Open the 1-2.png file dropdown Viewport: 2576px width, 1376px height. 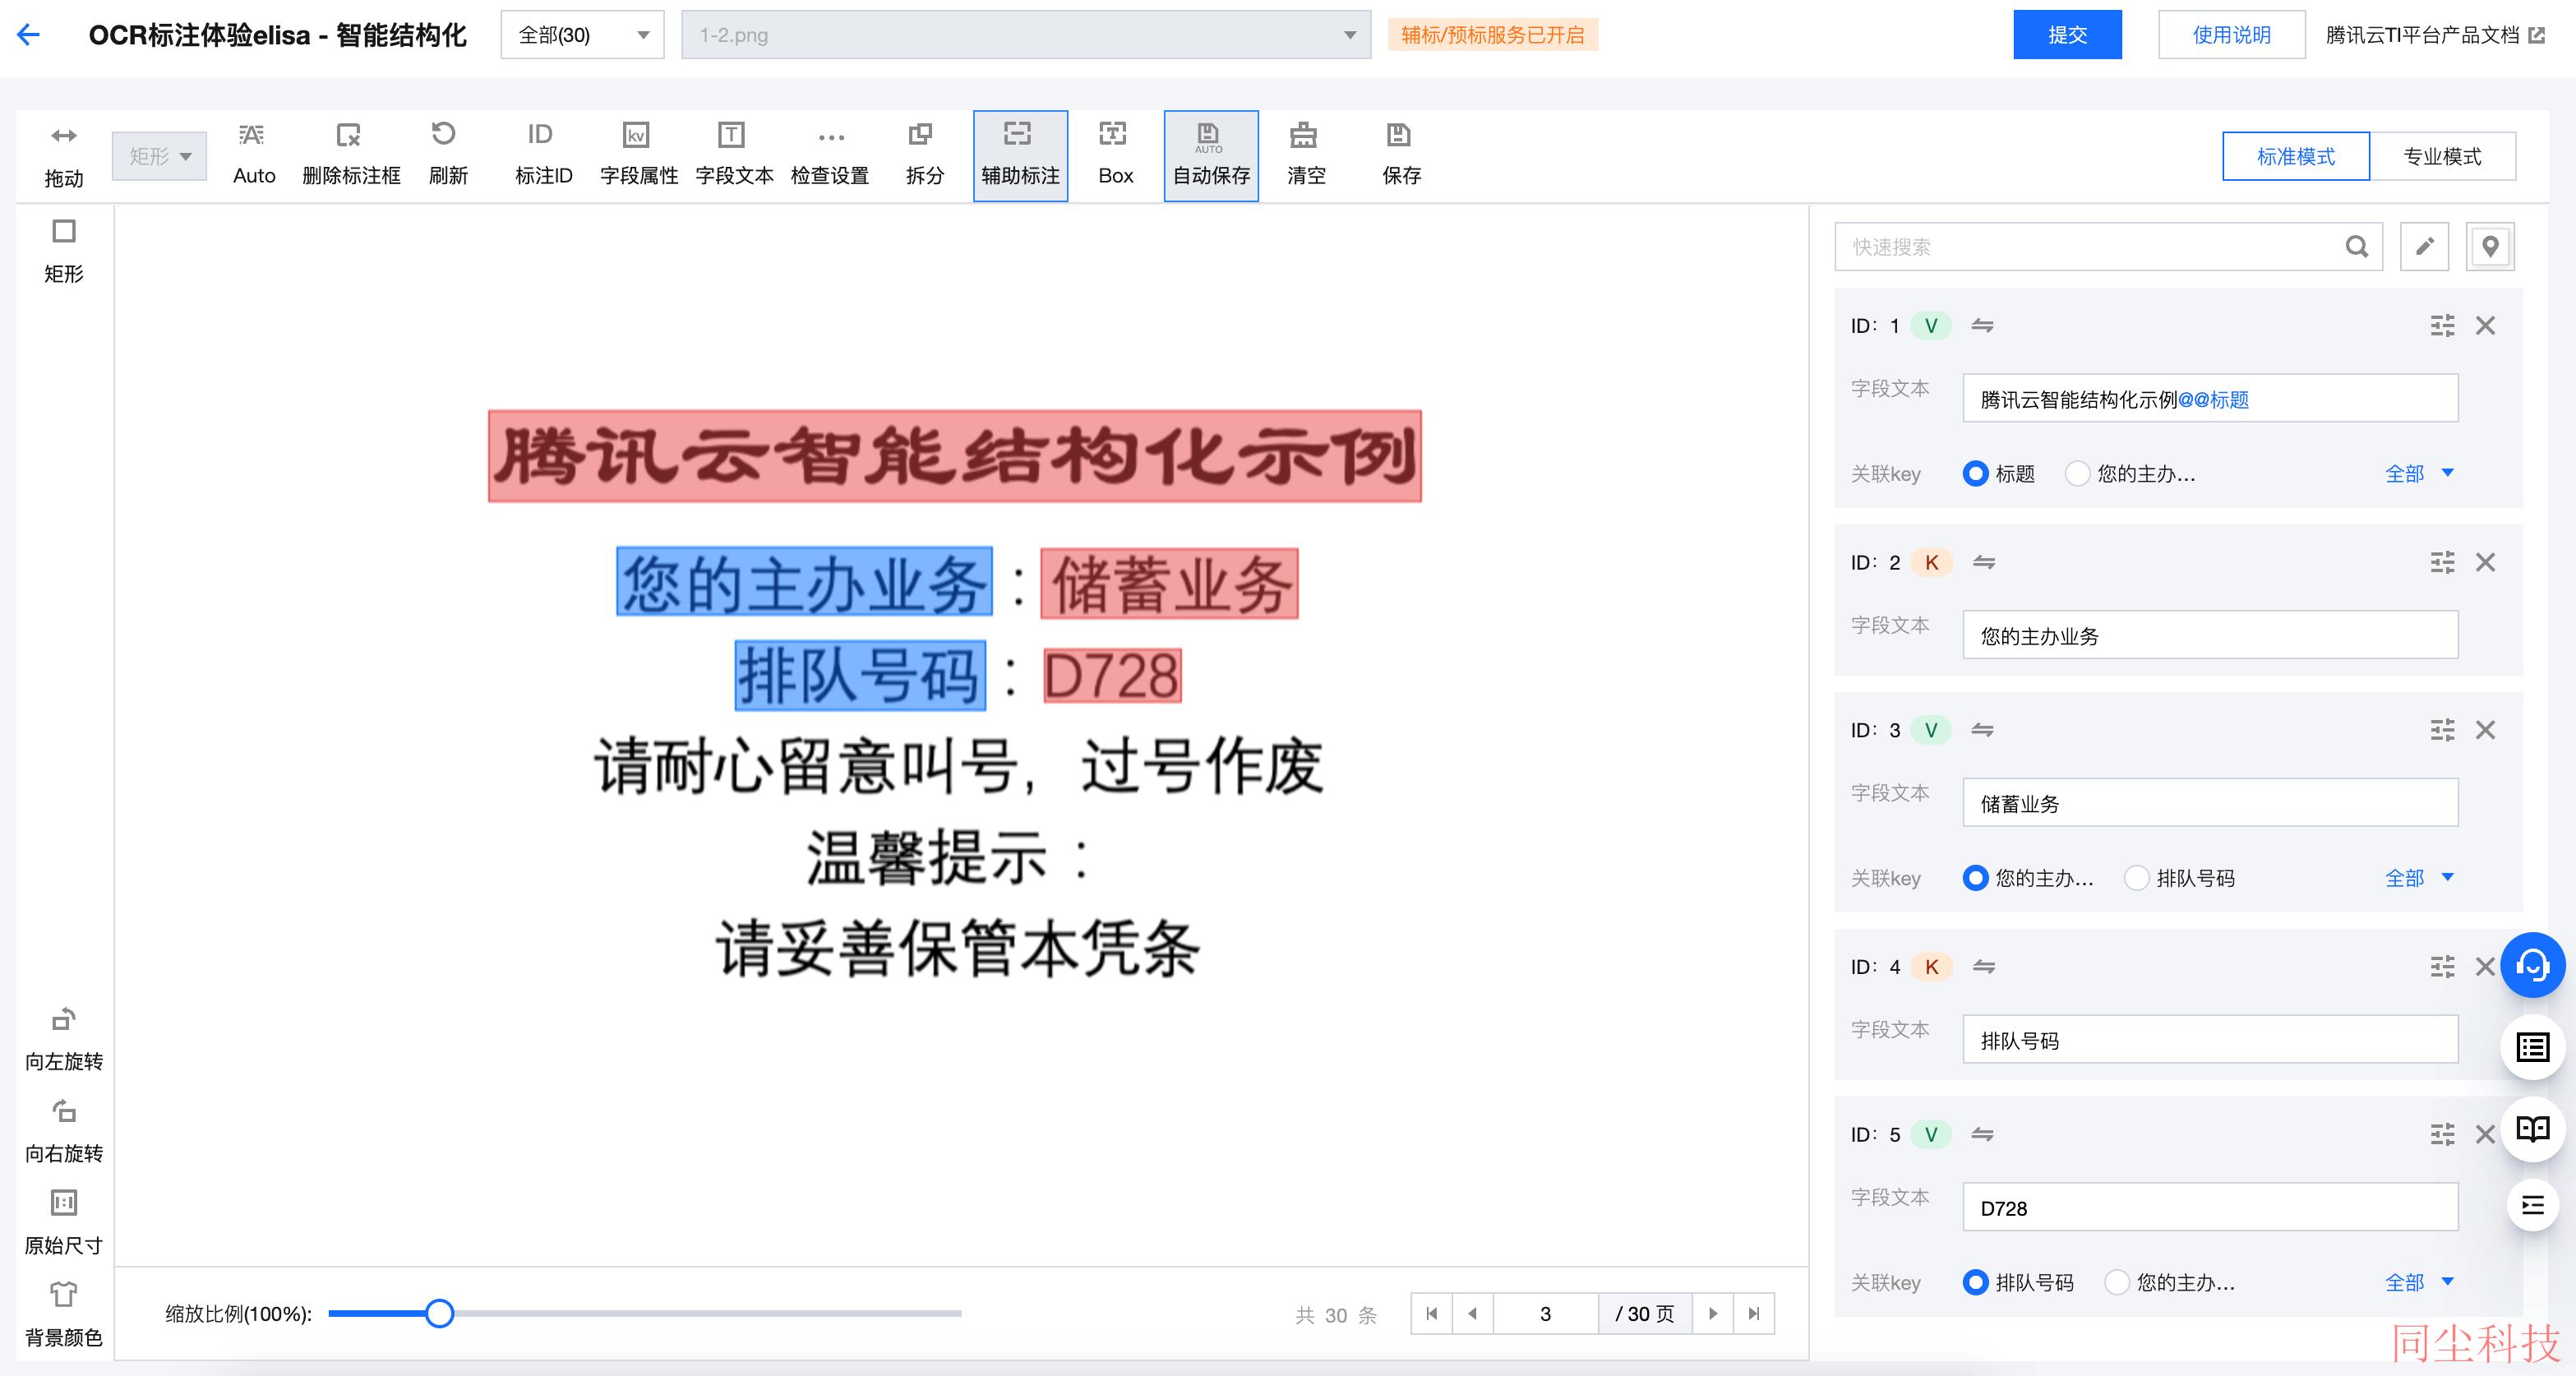tap(1026, 35)
